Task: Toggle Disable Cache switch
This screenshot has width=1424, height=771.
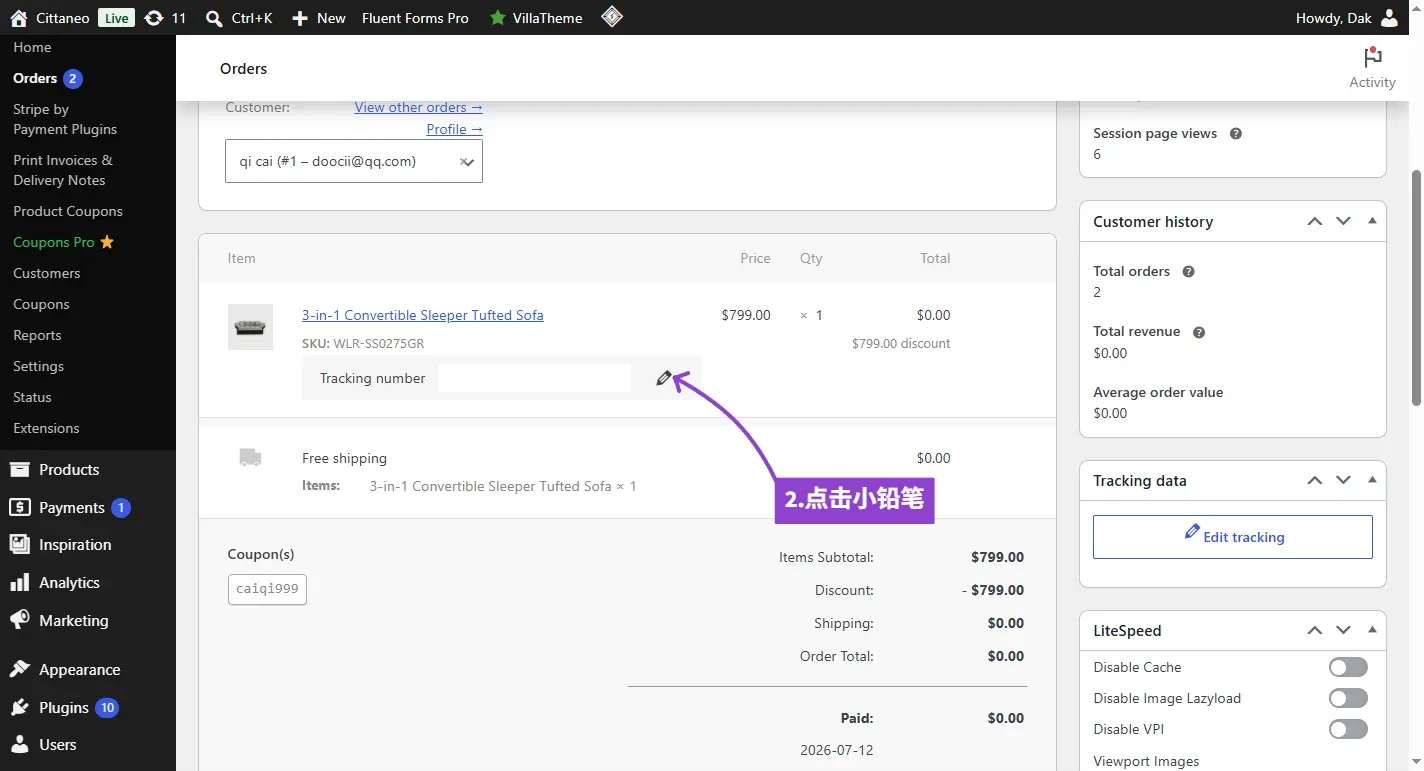Action: 1348,667
